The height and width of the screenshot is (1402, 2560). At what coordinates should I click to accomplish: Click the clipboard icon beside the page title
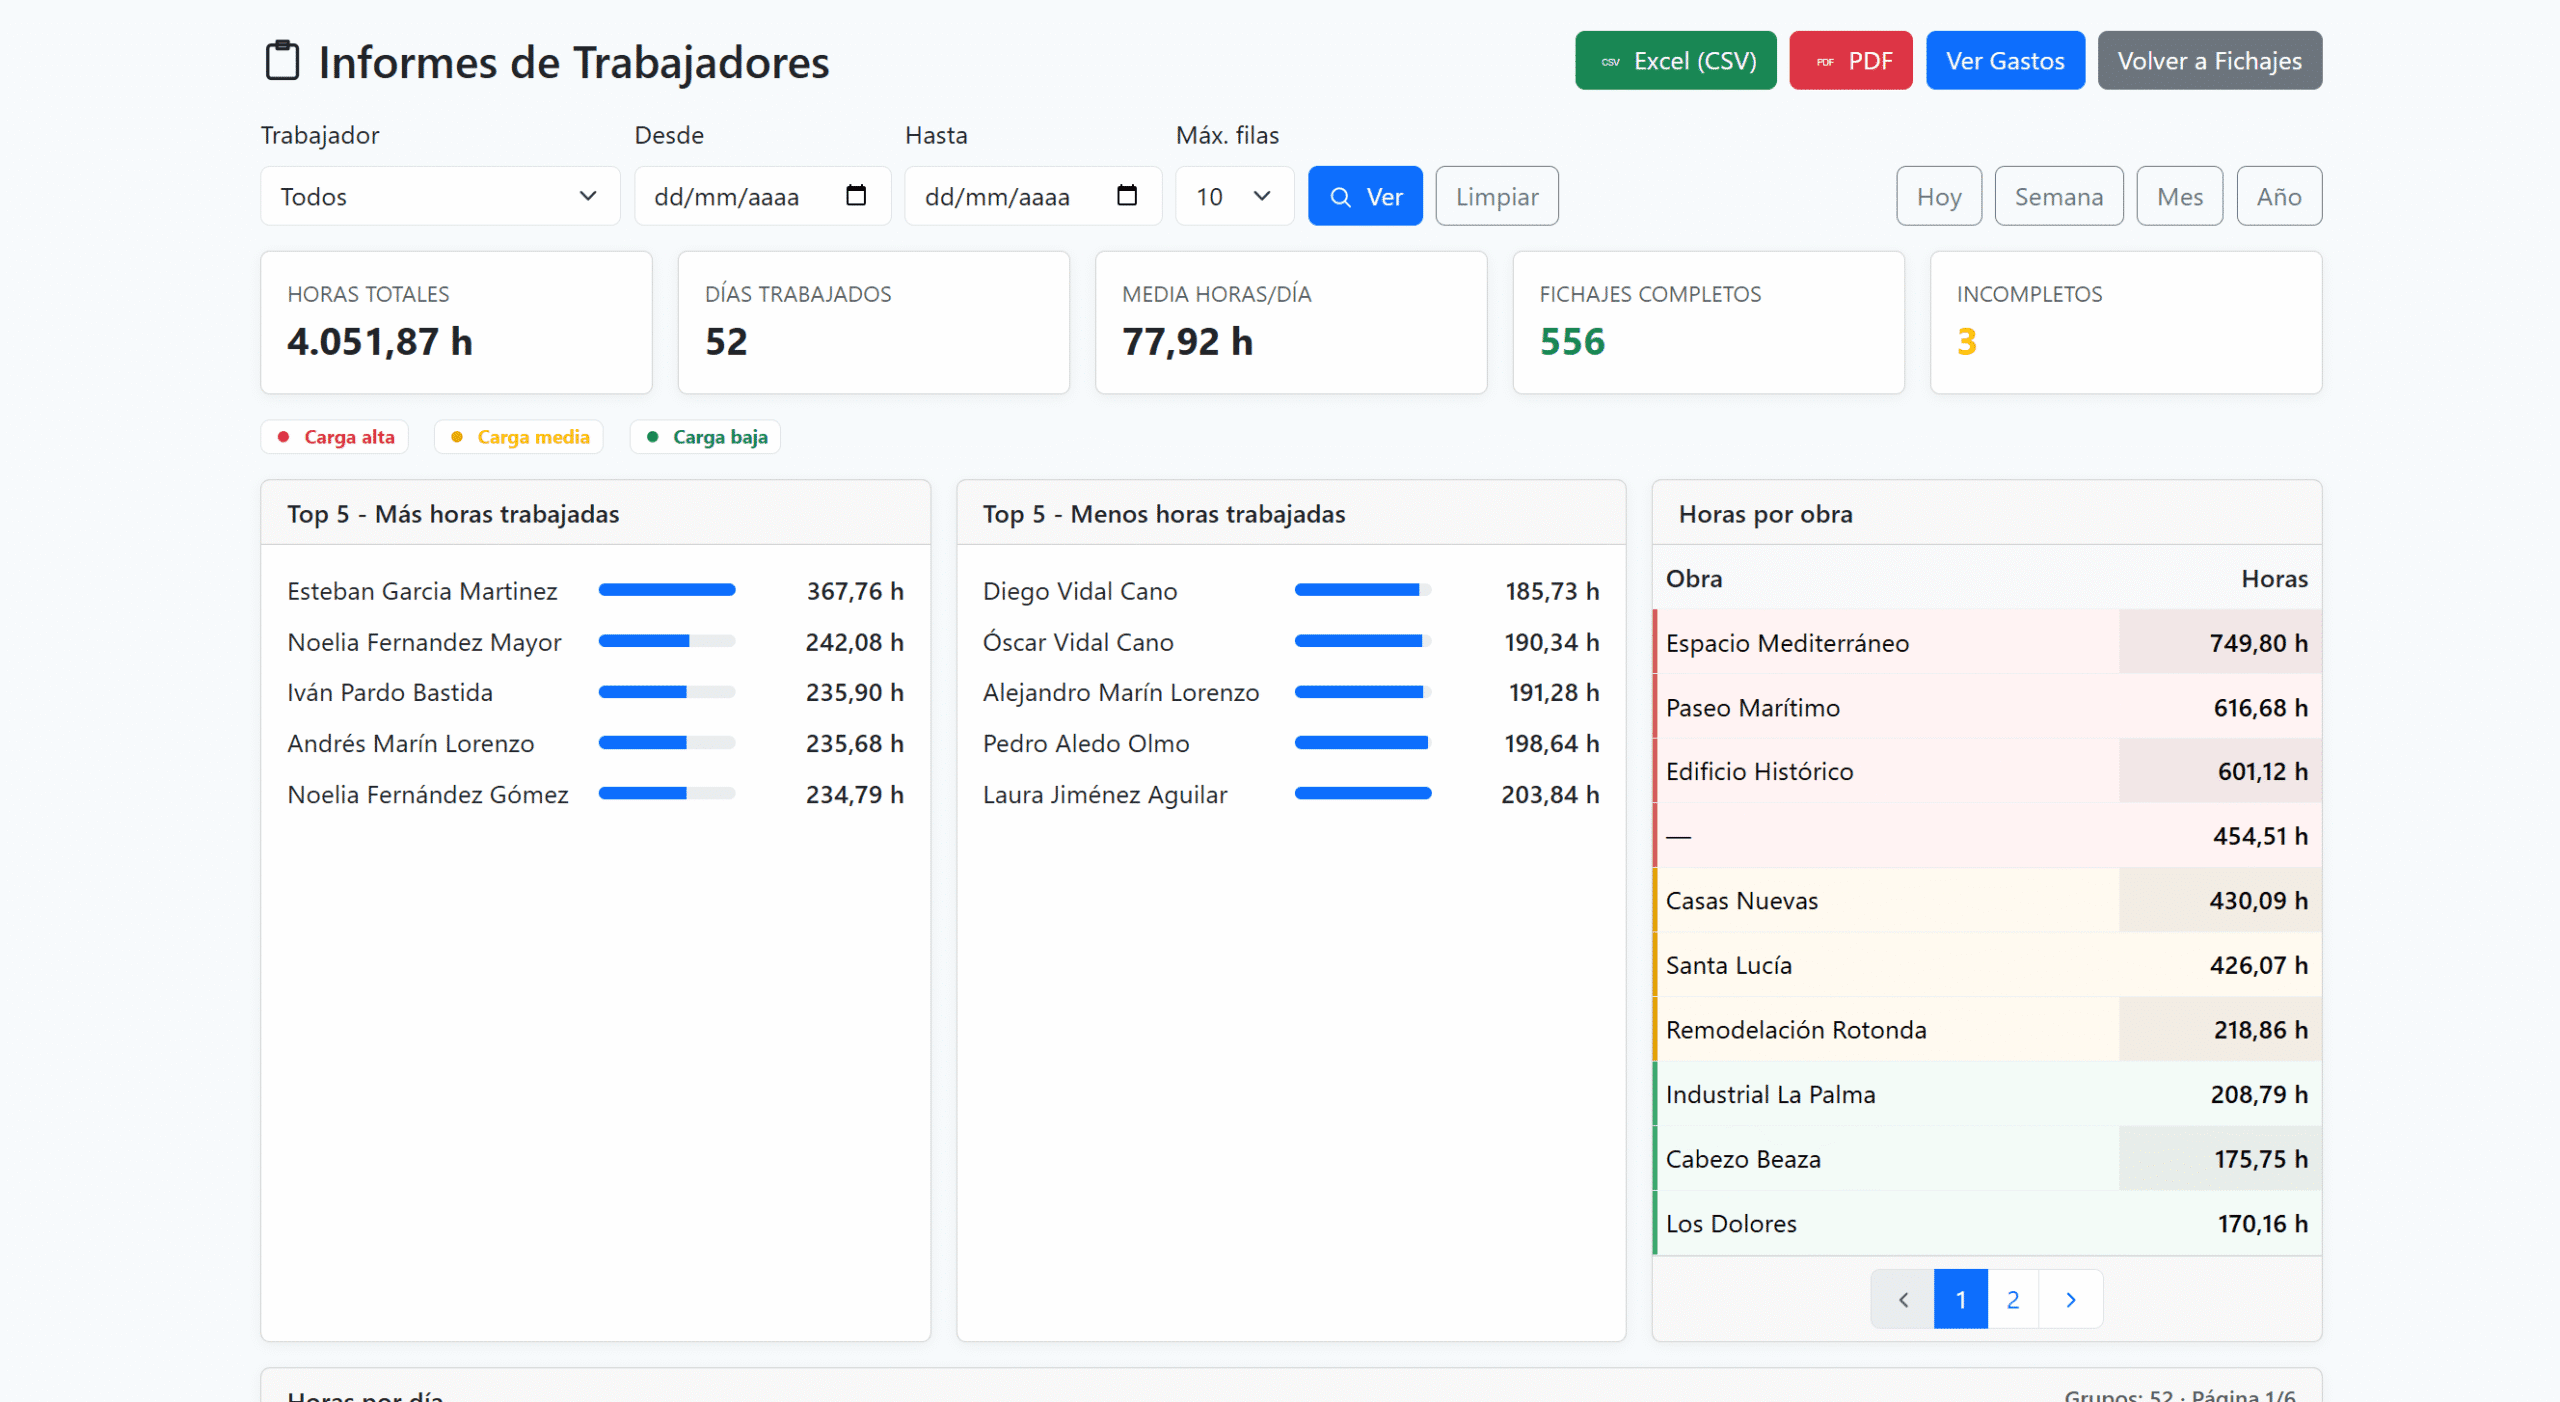pos(282,61)
